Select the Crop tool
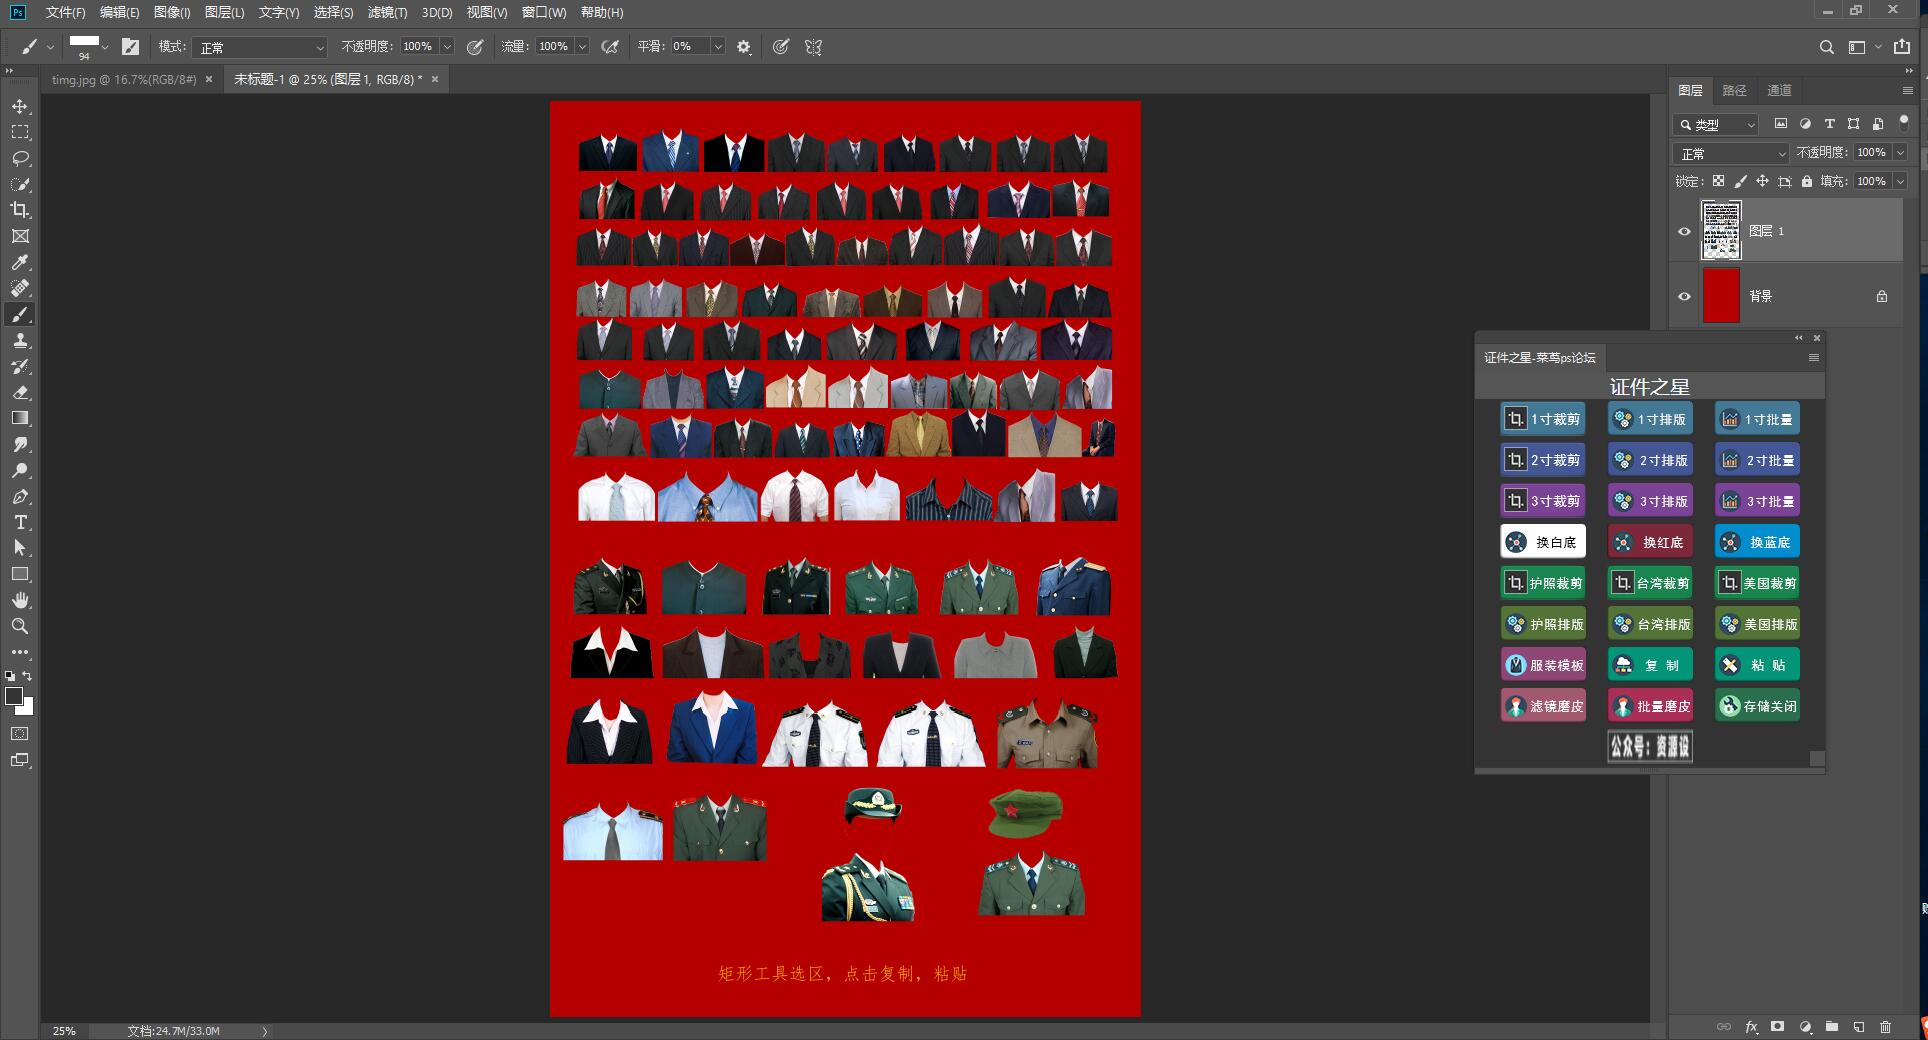This screenshot has width=1928, height=1040. point(20,210)
